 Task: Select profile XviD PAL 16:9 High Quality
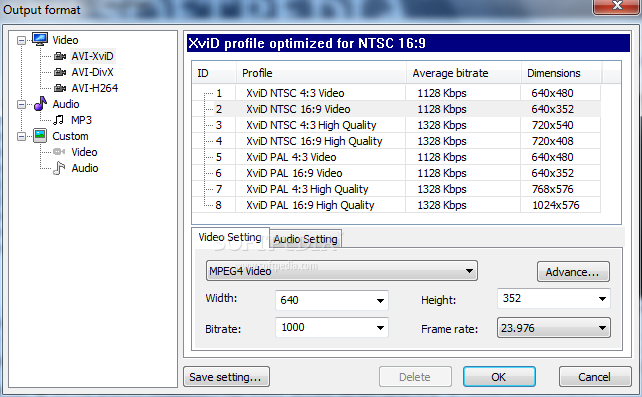click(x=310, y=205)
